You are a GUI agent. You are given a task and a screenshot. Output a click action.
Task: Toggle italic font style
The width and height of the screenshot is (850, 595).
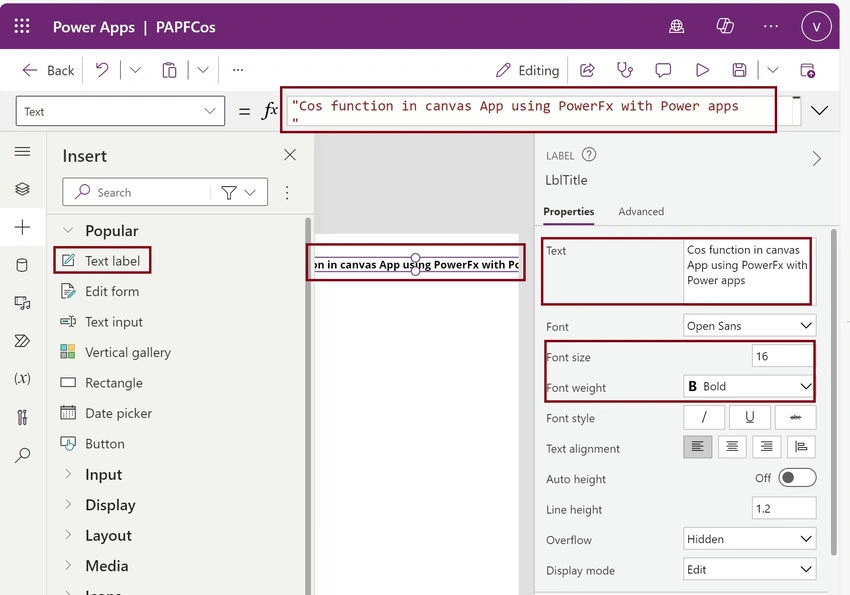click(704, 417)
